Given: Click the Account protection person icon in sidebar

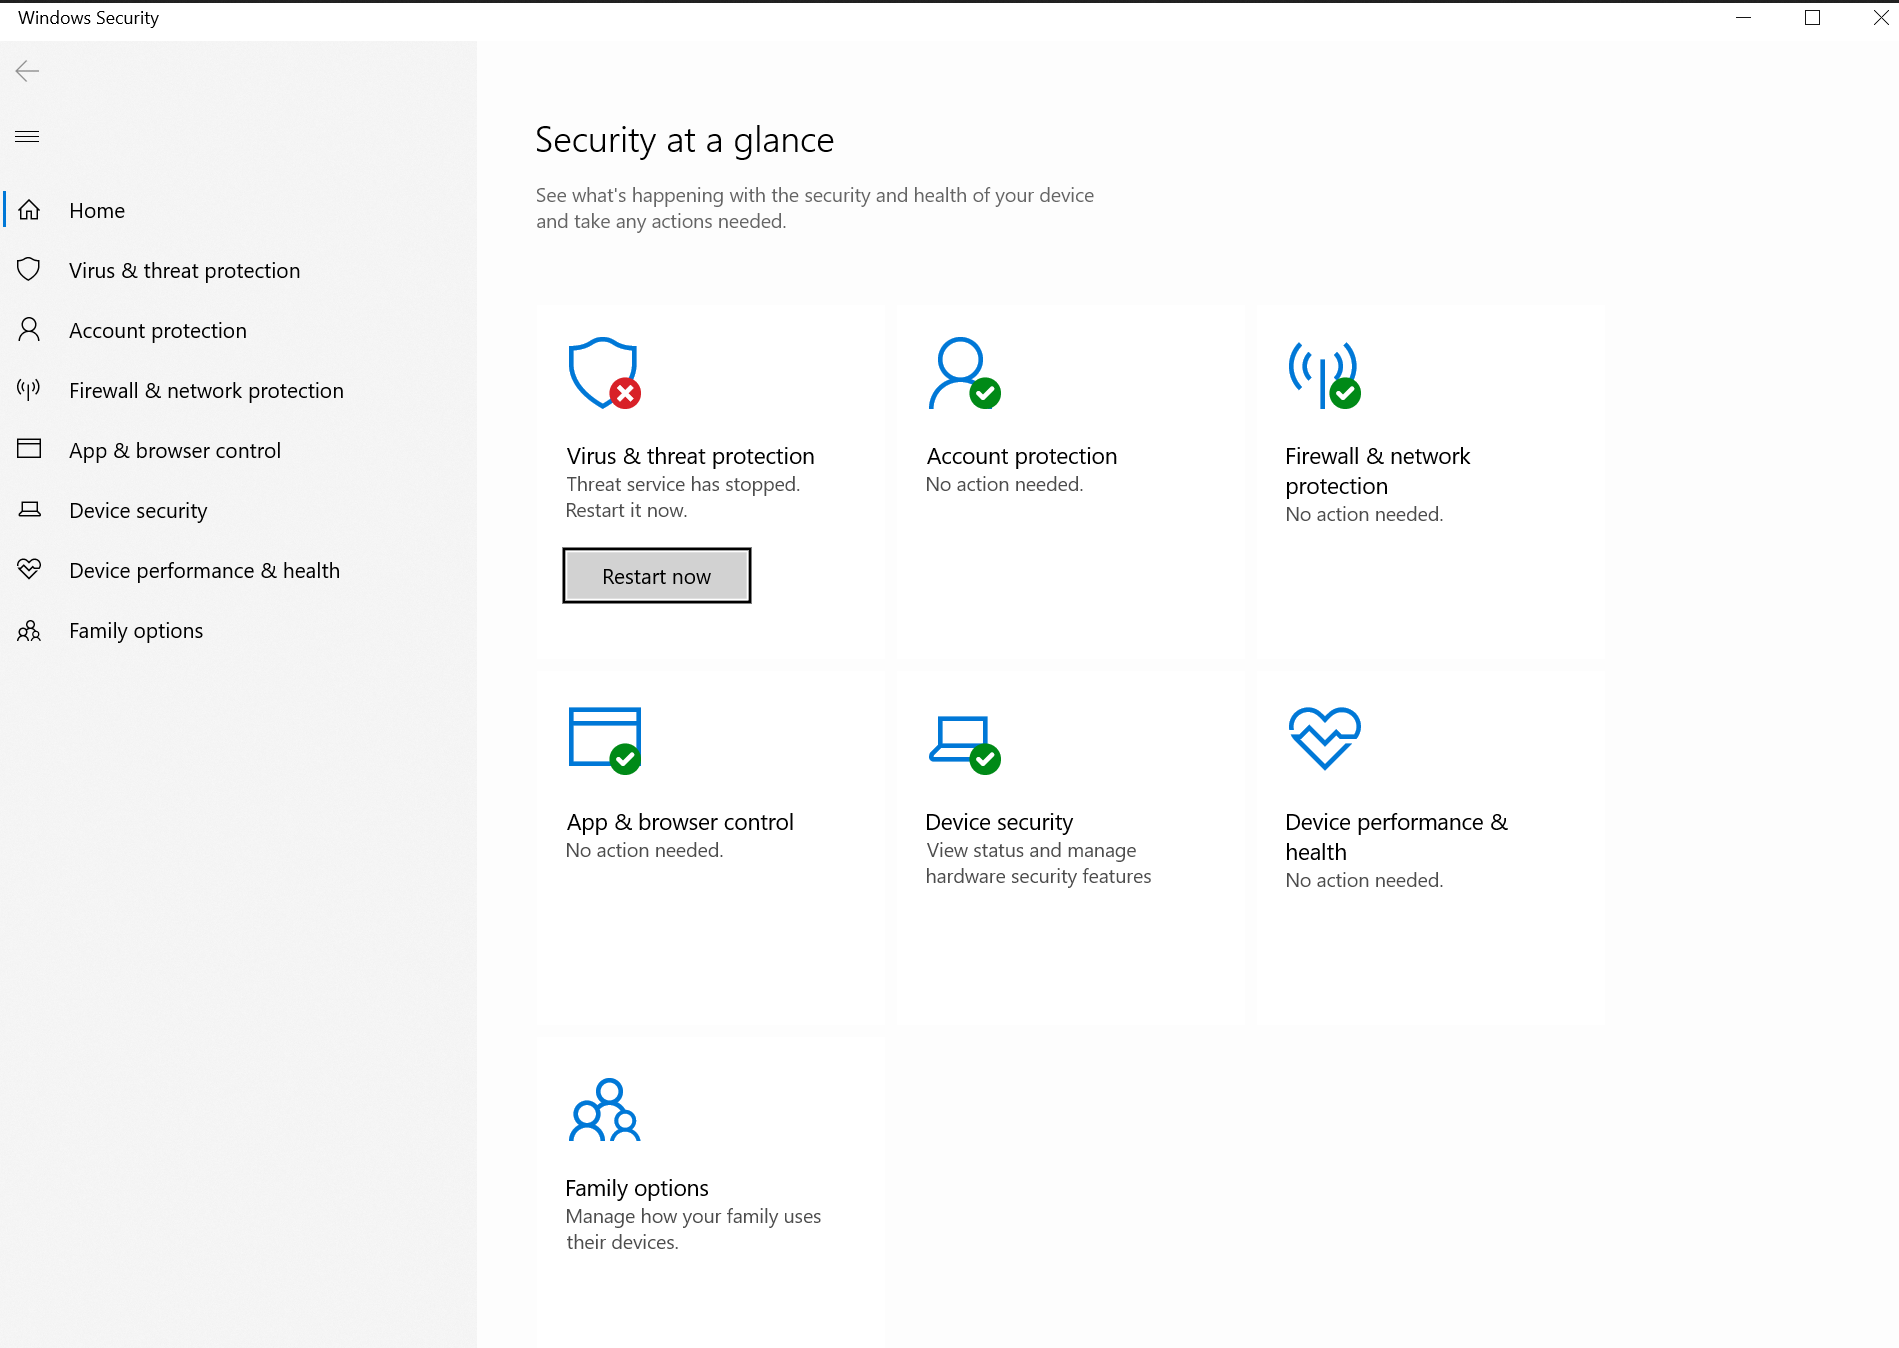Looking at the screenshot, I should pyautogui.click(x=29, y=329).
